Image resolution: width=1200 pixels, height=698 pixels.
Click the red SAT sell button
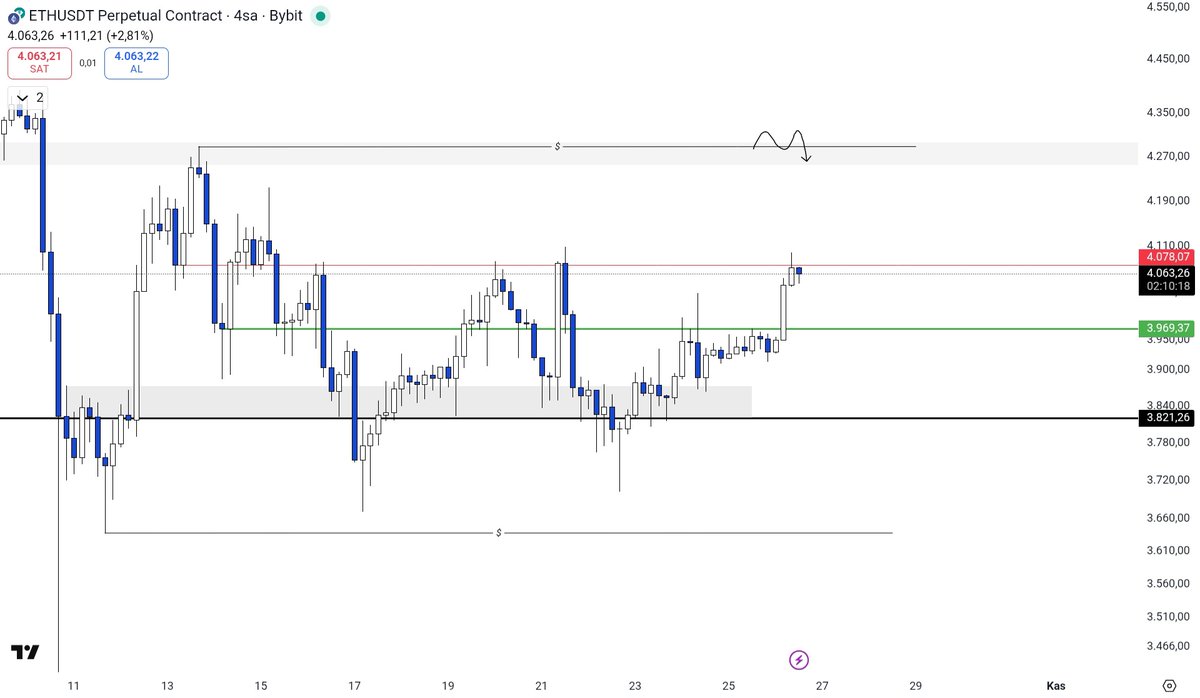39,63
